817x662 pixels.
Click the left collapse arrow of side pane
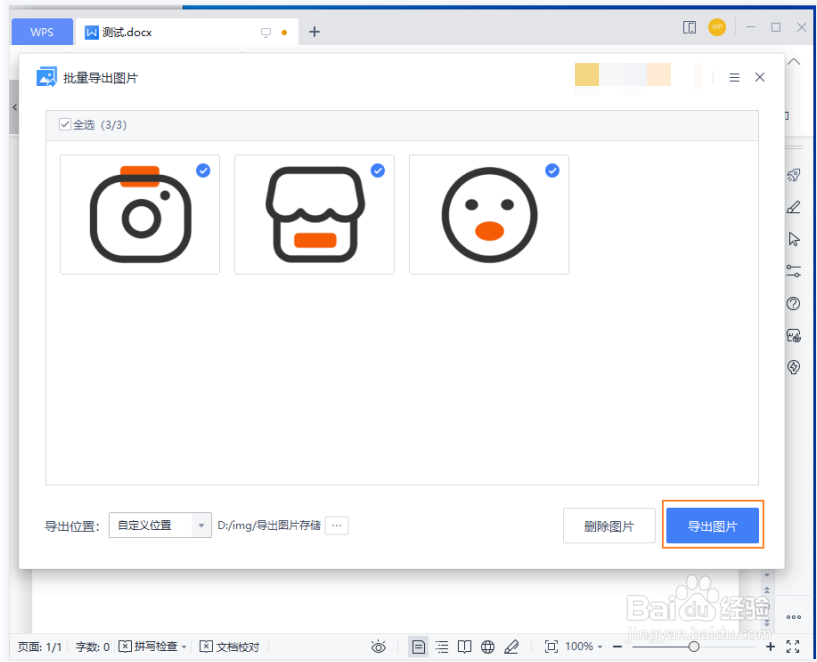pos(15,107)
